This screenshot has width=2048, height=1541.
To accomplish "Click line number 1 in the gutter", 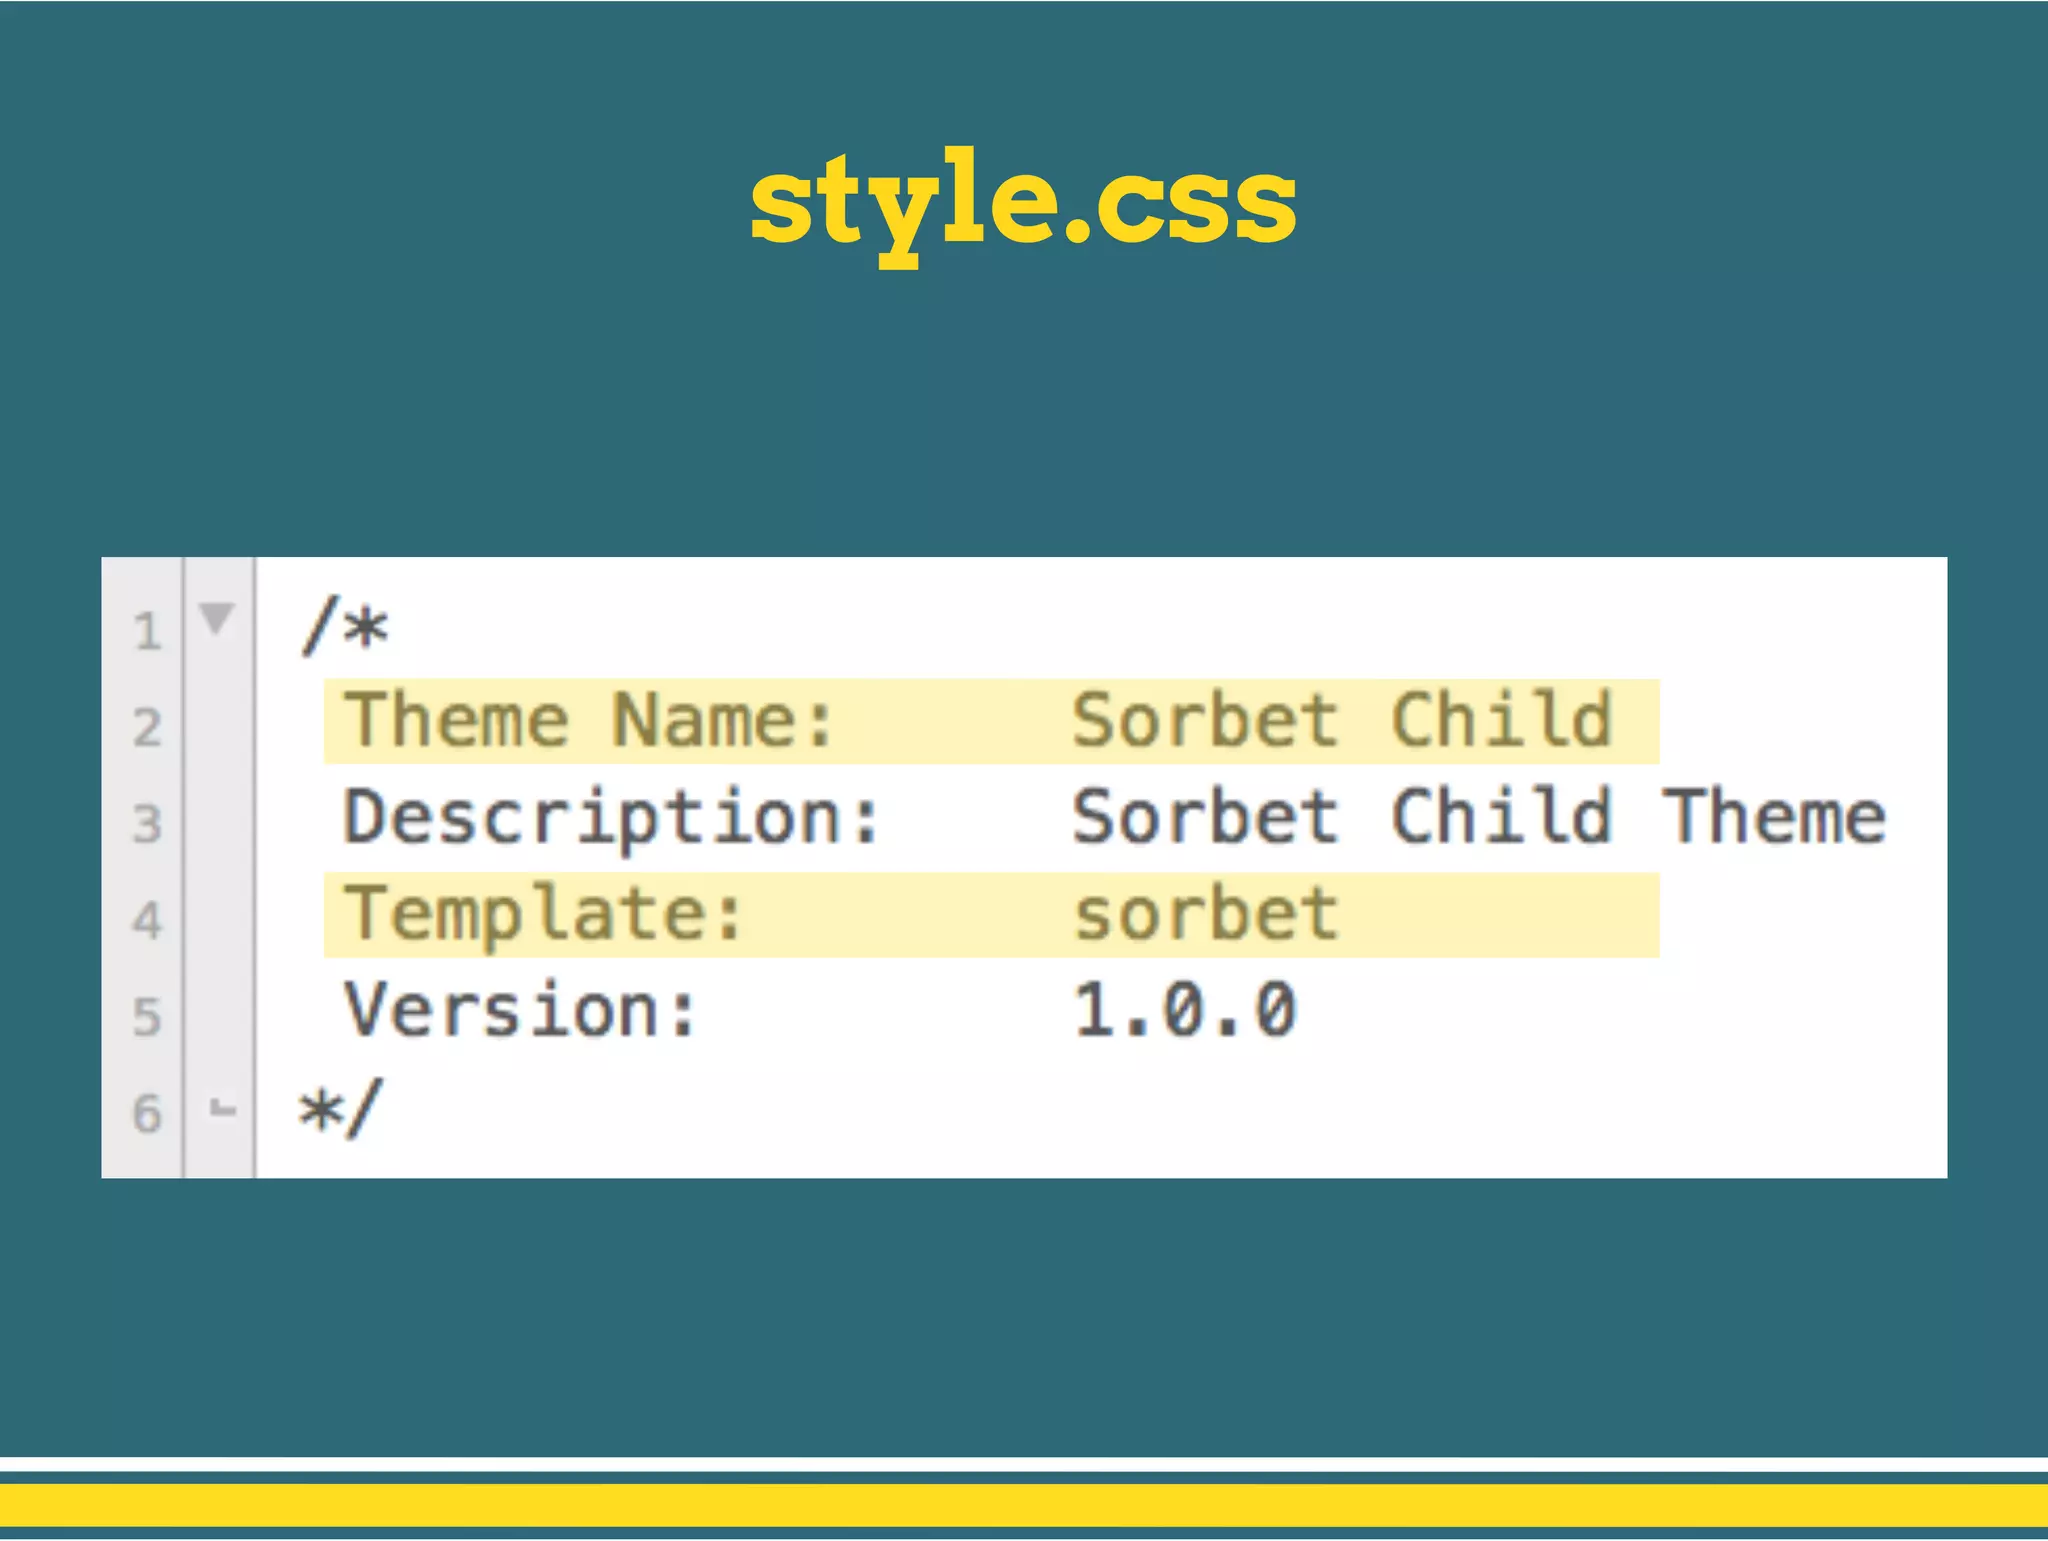I will click(147, 631).
